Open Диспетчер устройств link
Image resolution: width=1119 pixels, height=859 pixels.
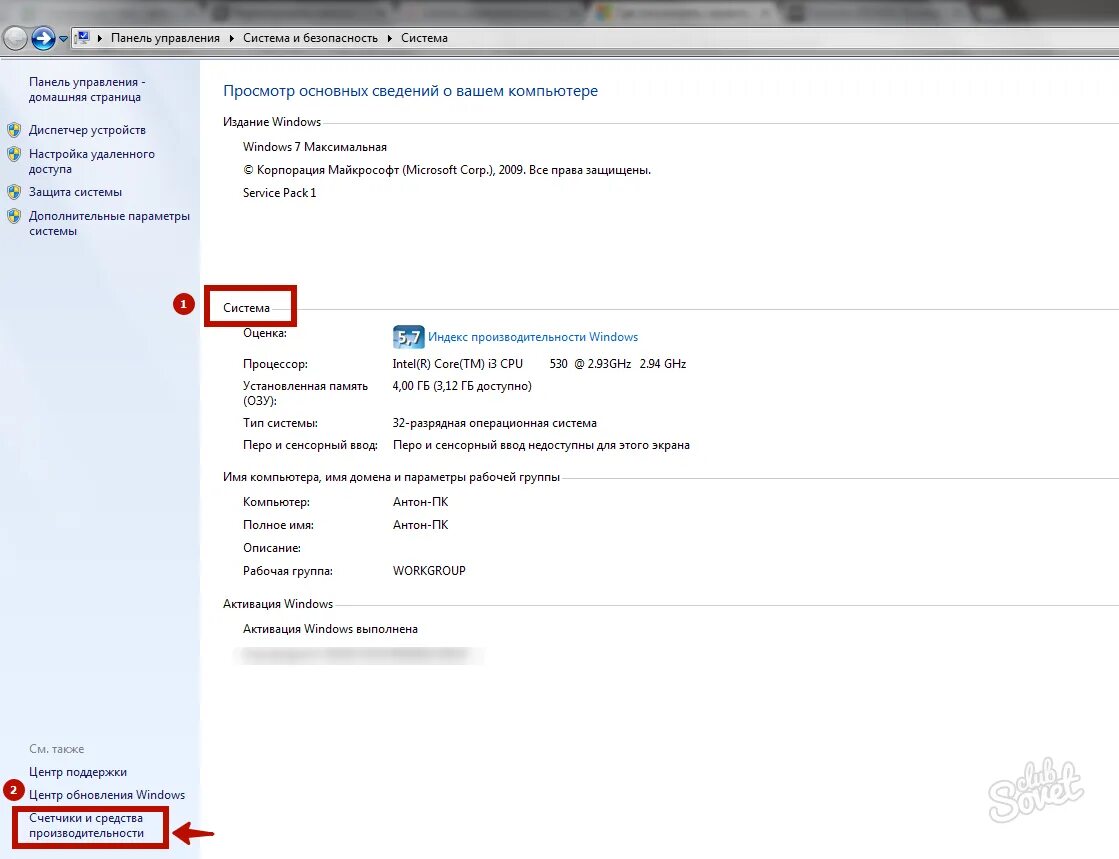click(87, 130)
